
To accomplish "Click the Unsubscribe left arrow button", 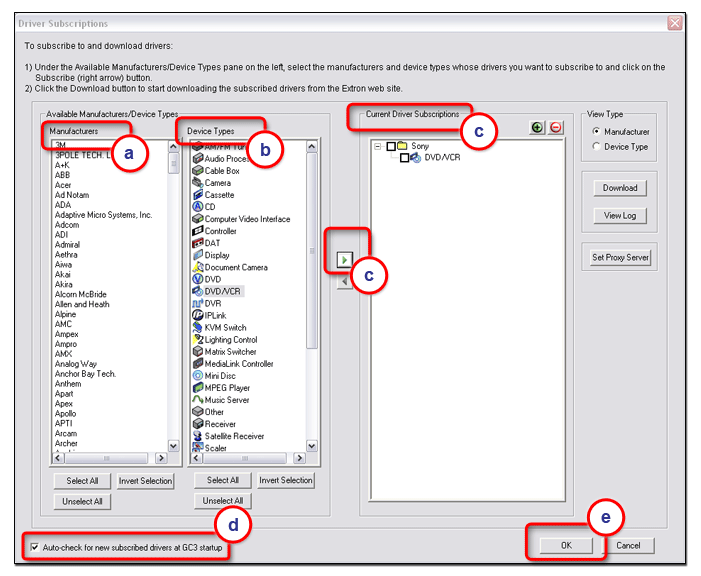I will [x=343, y=282].
